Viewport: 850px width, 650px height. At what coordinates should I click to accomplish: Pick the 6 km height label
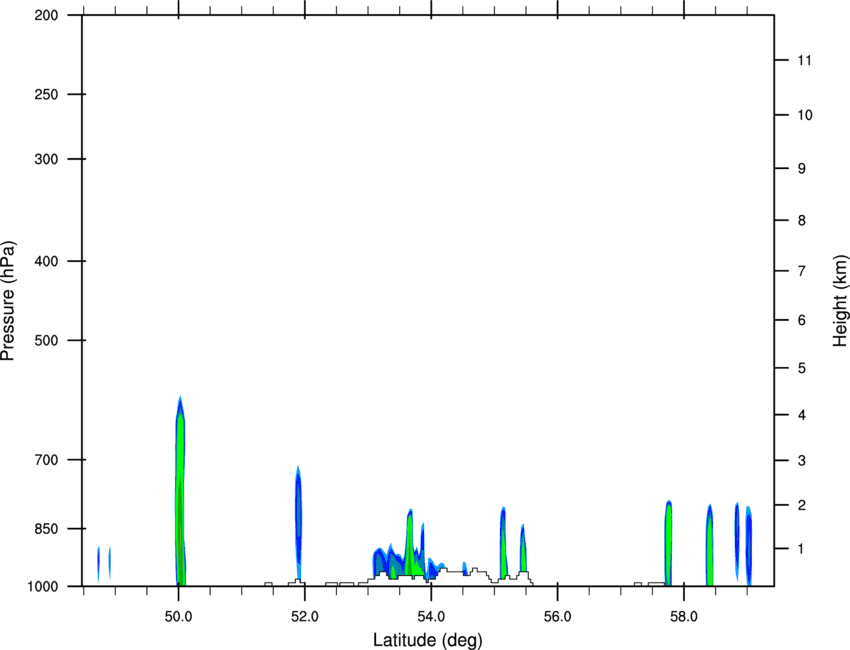(802, 320)
